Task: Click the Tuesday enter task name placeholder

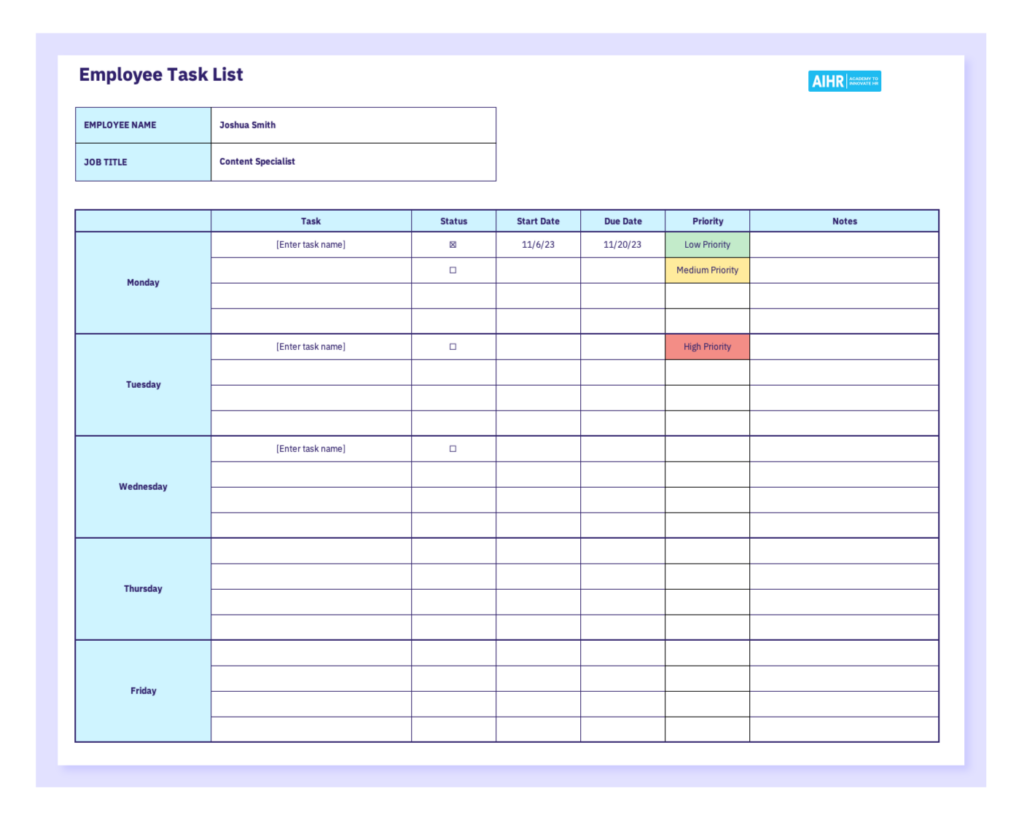Action: (310, 346)
